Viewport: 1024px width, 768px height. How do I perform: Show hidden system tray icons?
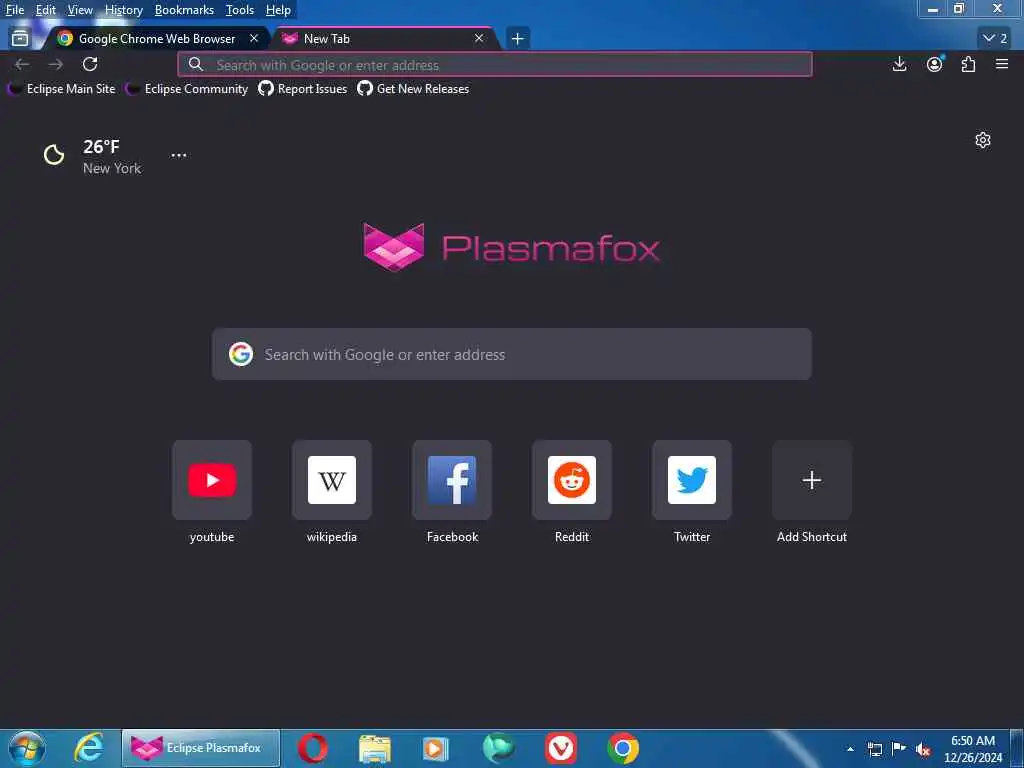[x=850, y=749]
